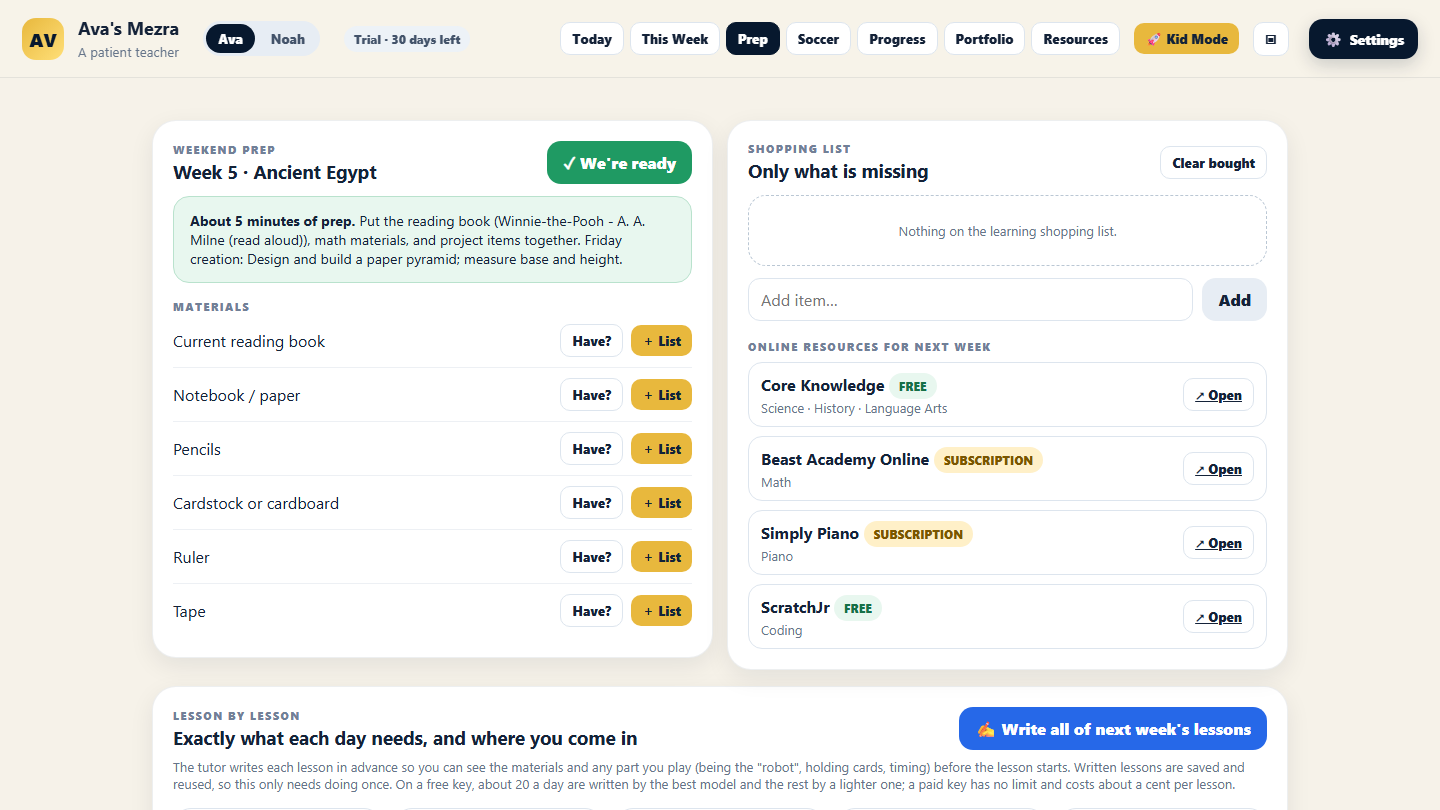Switch to Noah's profile
This screenshot has height=810, width=1440.
point(288,39)
